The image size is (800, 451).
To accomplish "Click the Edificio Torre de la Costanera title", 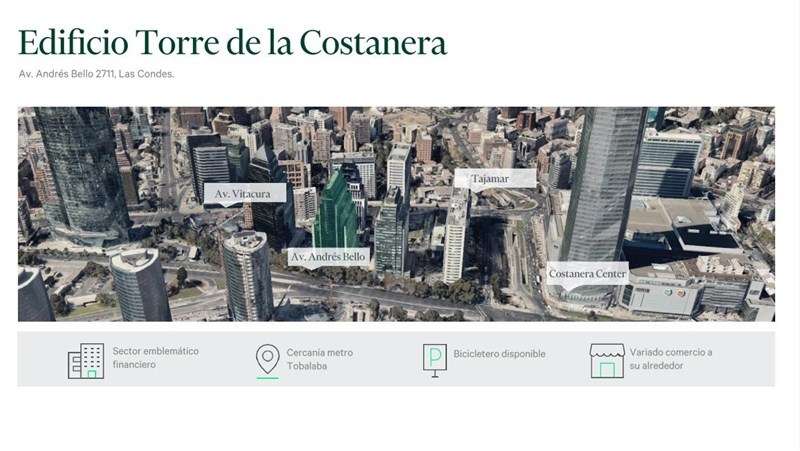I will coord(233,42).
